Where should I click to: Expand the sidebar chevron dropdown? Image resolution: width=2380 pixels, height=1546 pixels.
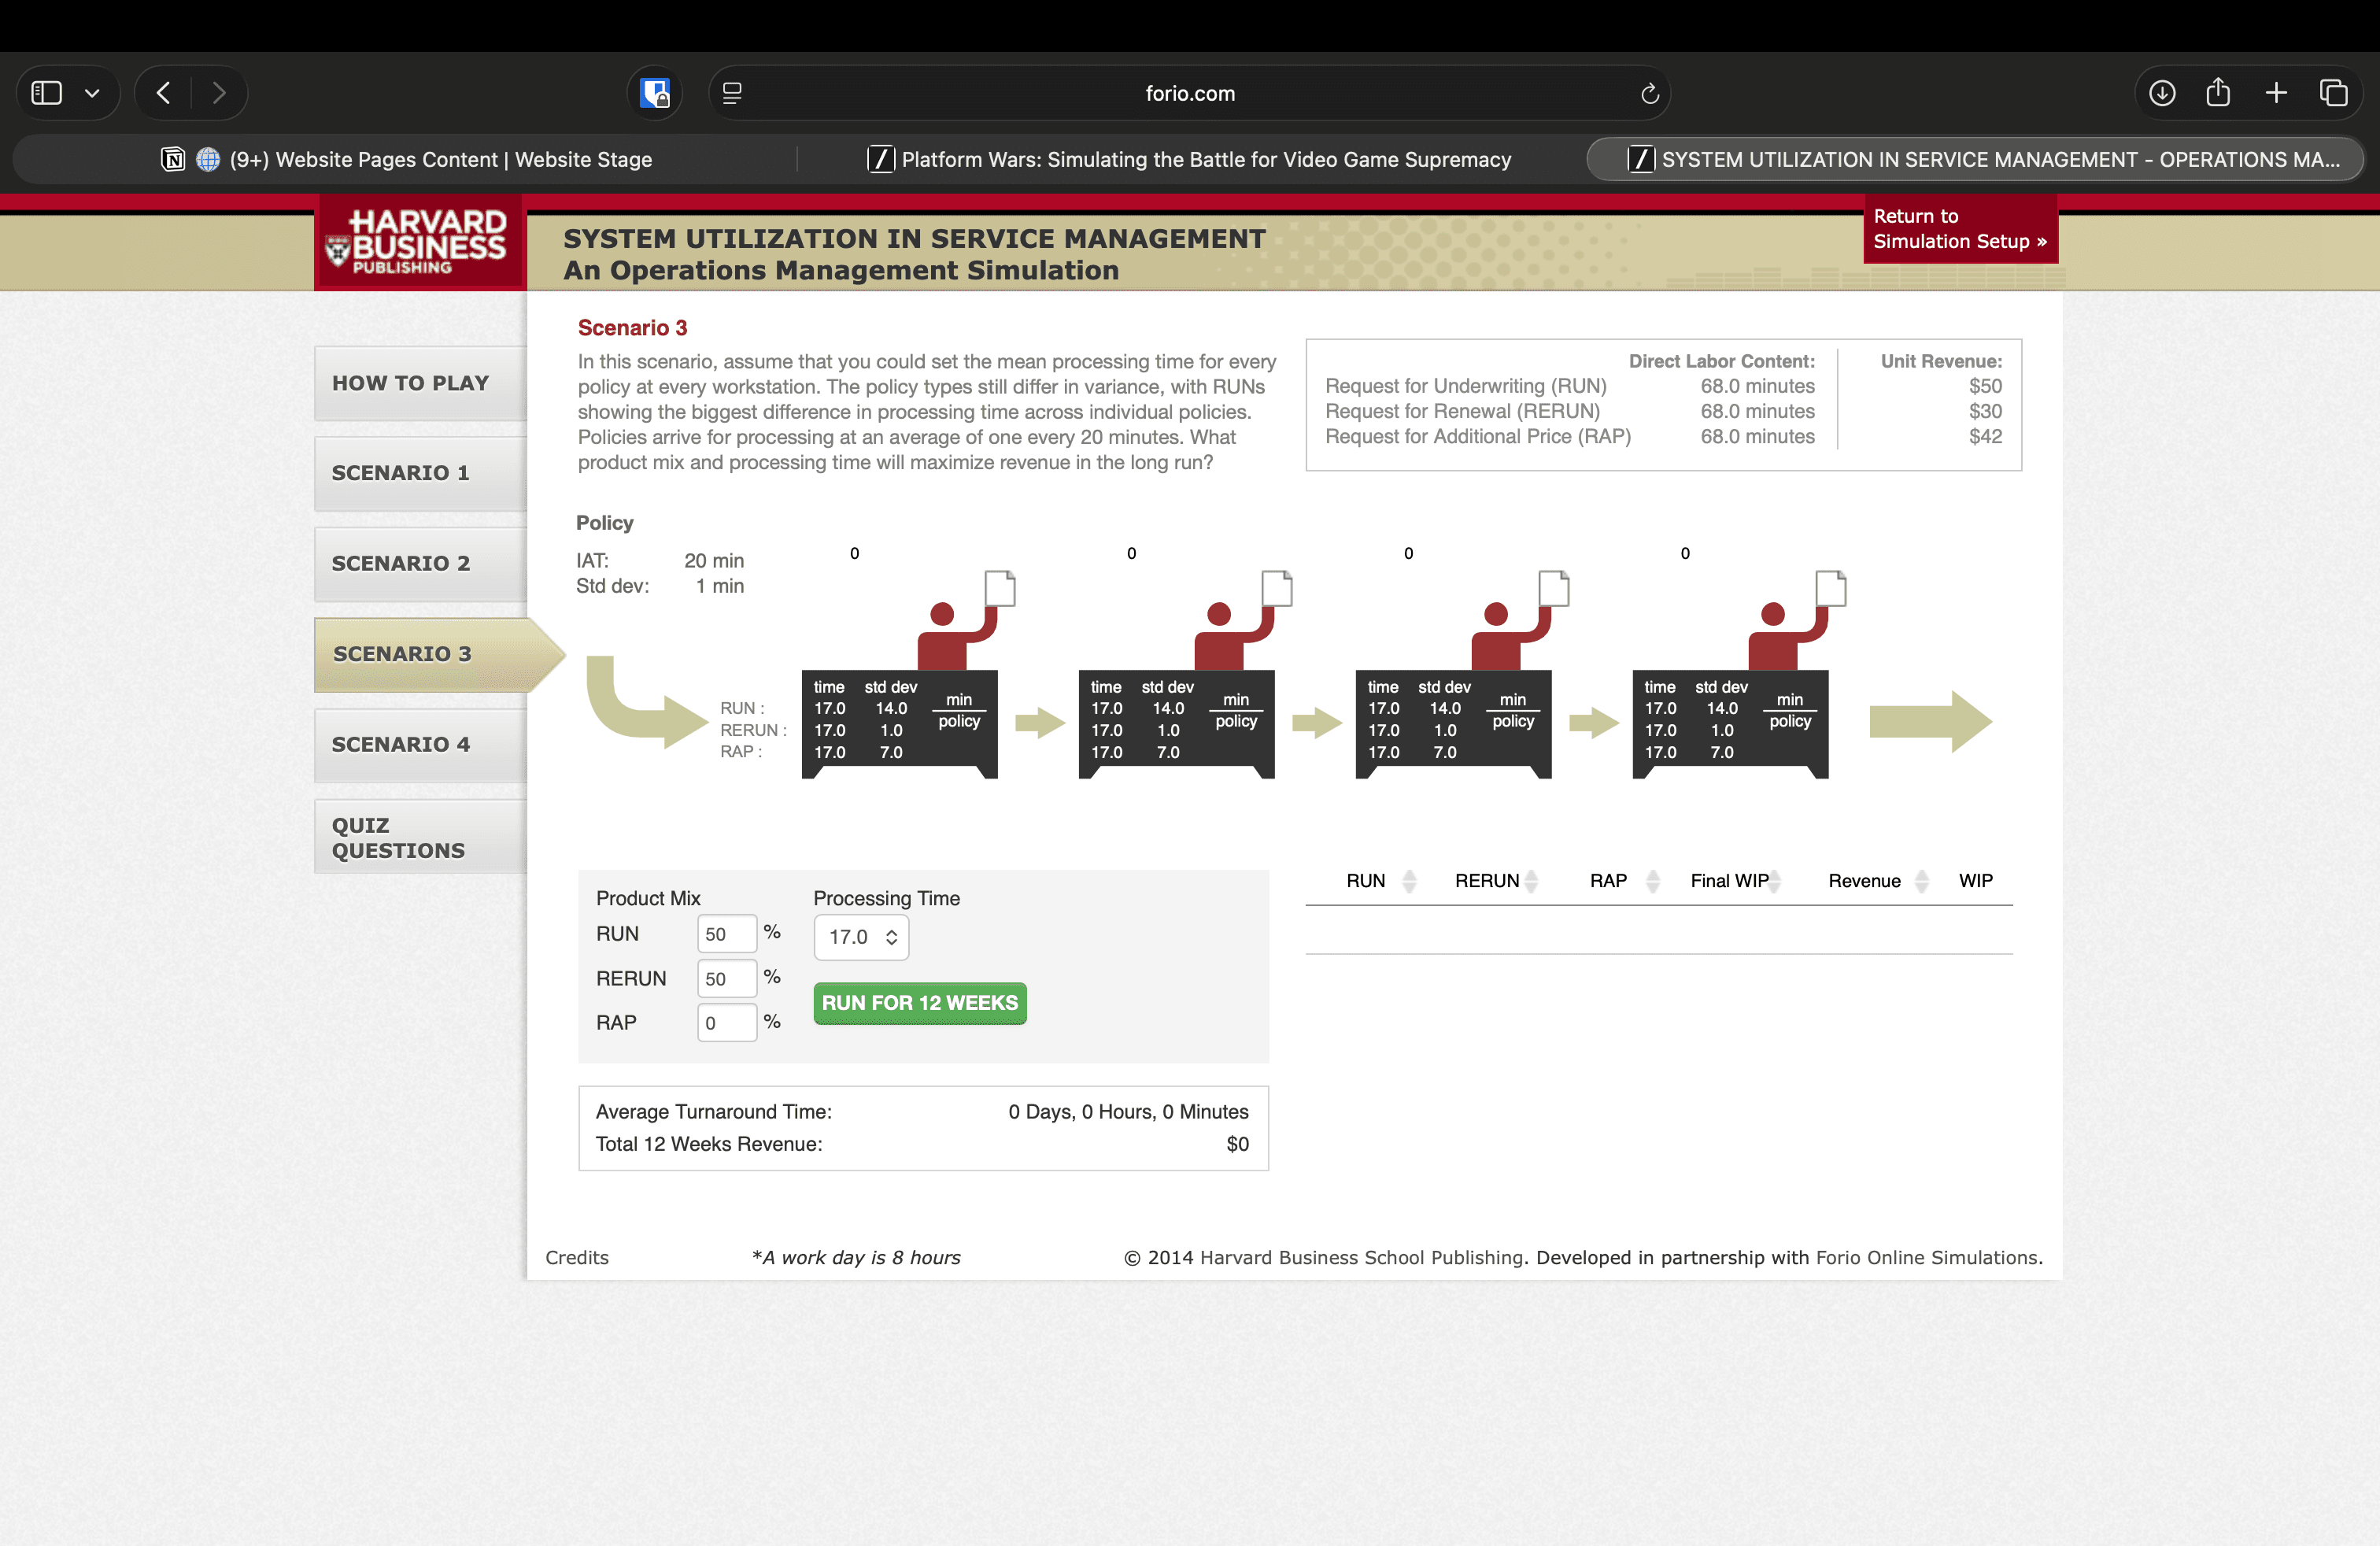[x=92, y=93]
